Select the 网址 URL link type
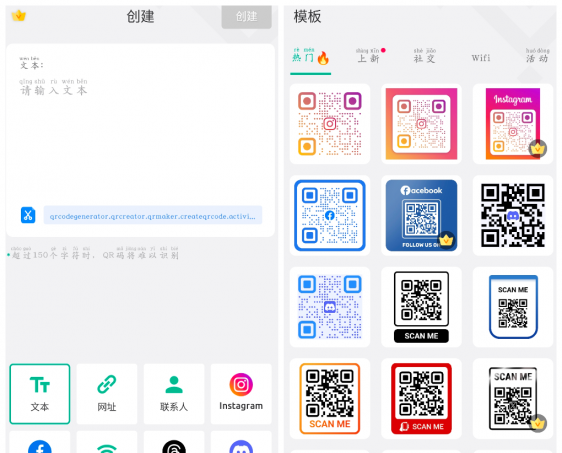The image size is (562, 453). 107,394
